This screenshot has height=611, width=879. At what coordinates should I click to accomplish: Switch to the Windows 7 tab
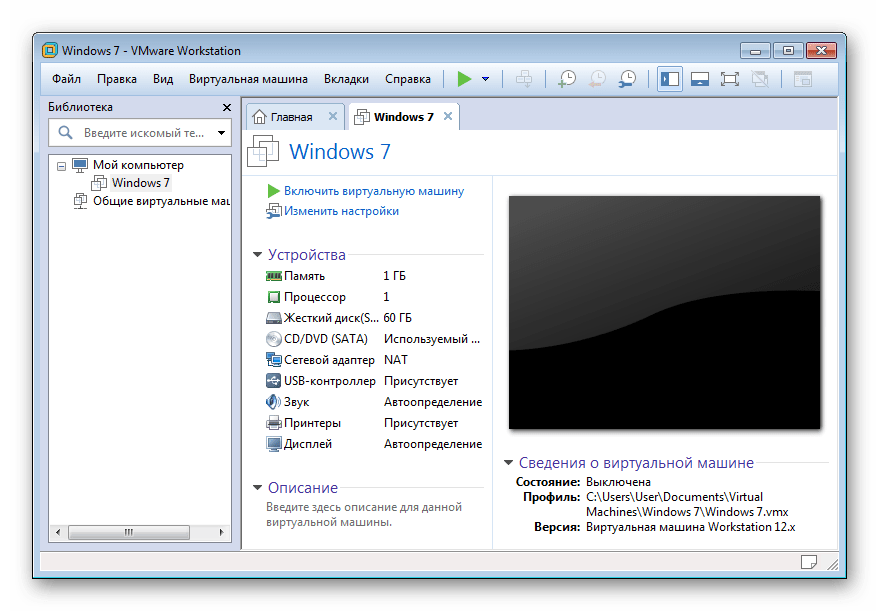403,117
